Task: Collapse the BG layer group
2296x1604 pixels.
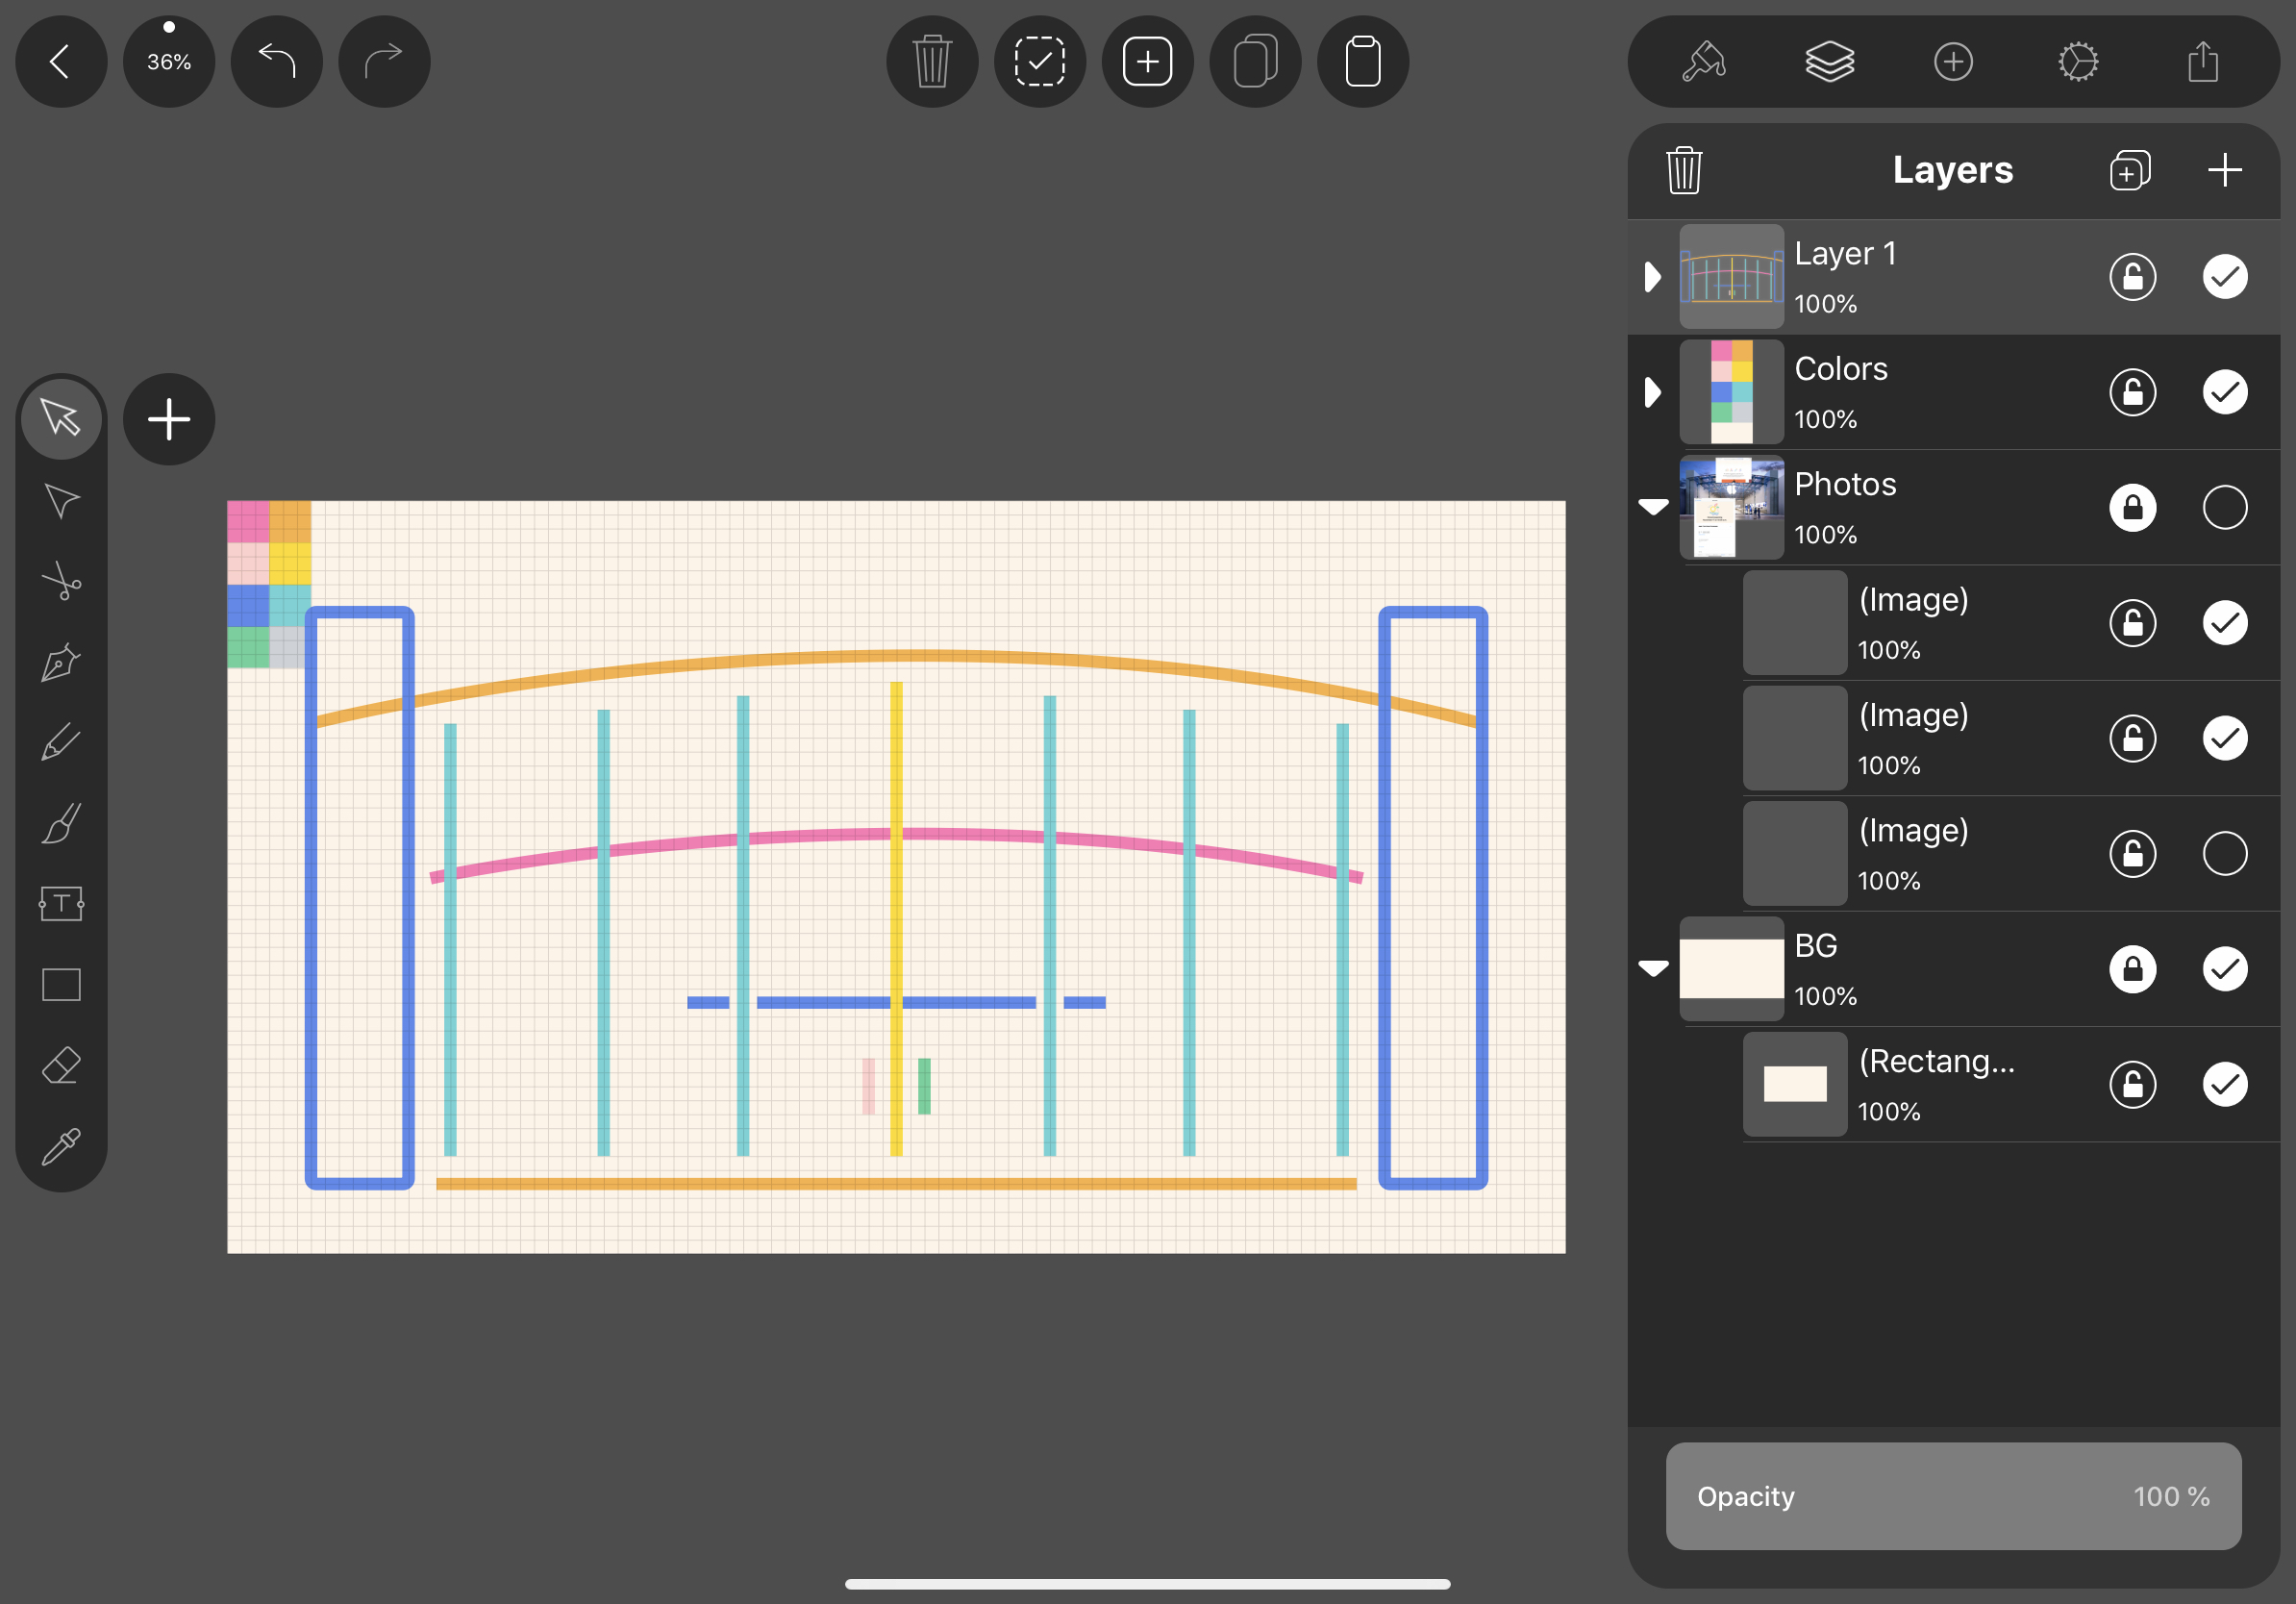Action: [1652, 969]
